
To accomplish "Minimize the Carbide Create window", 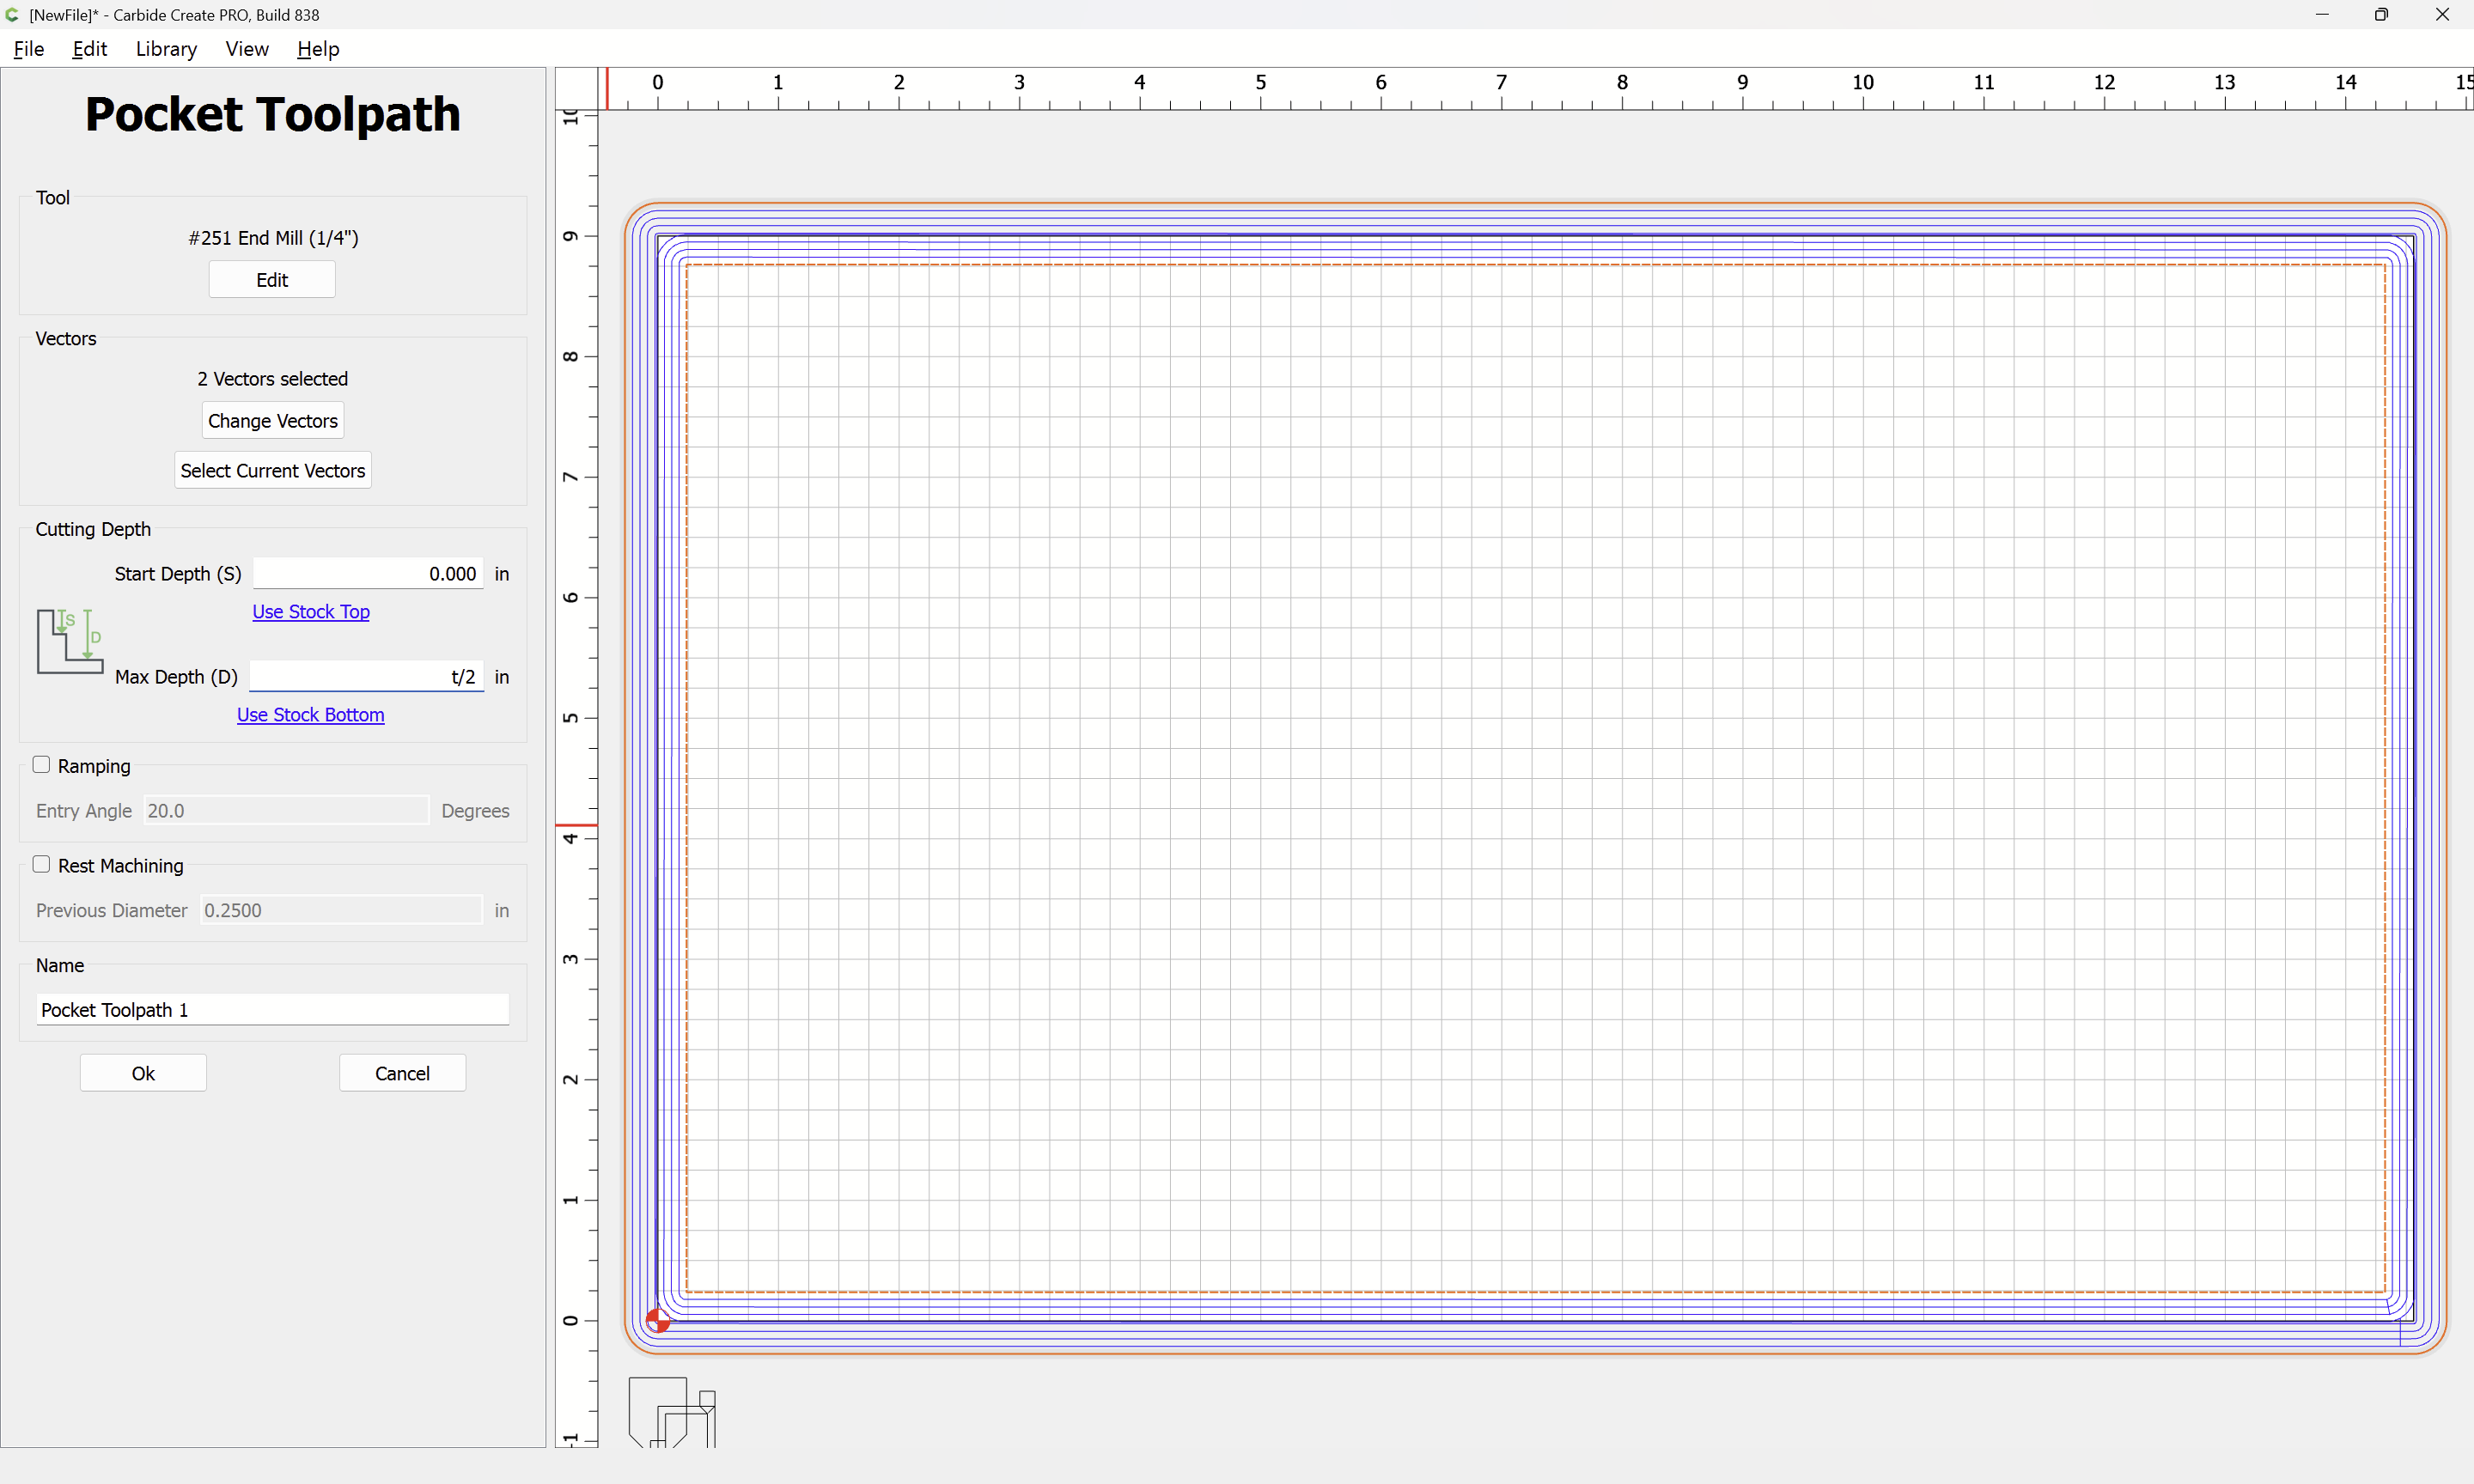I will pos(2321,15).
